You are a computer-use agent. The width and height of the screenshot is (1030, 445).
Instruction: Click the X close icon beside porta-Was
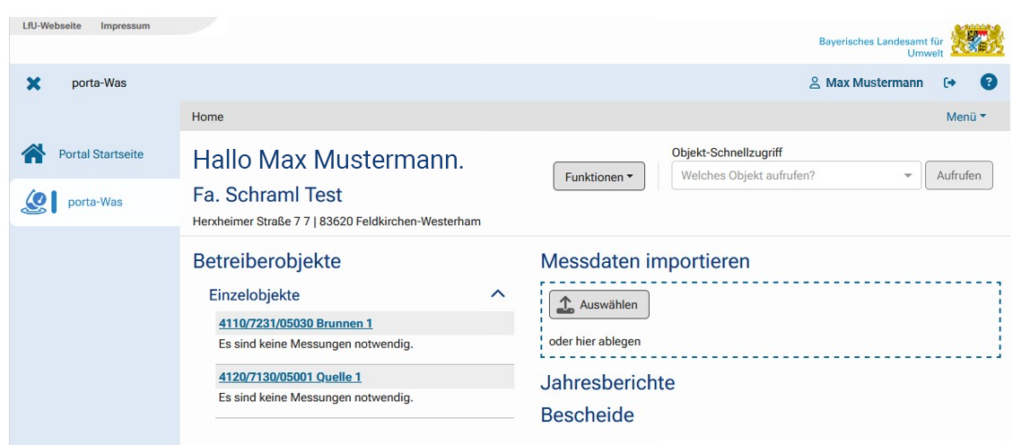tap(33, 83)
